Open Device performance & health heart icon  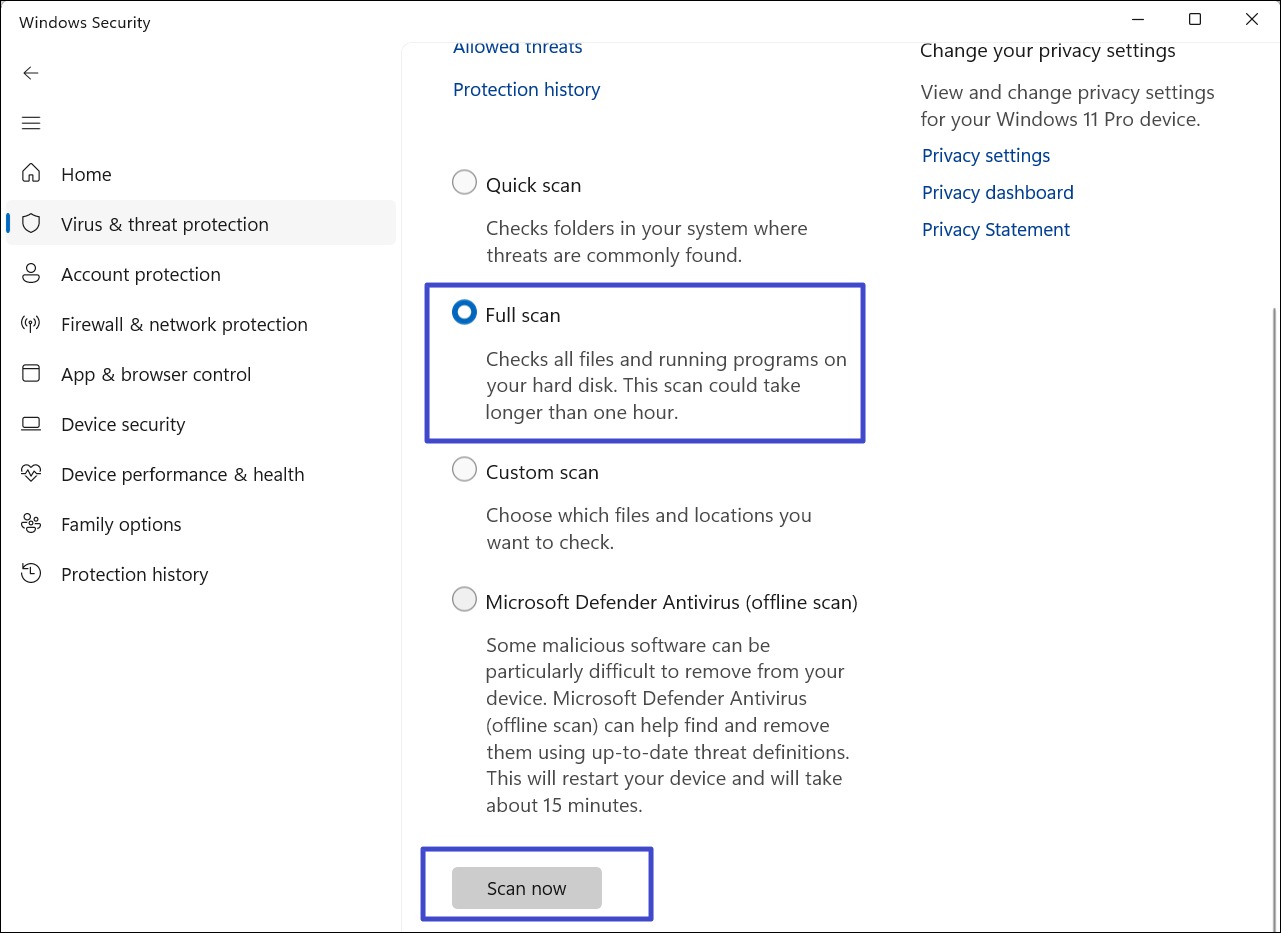click(x=31, y=474)
